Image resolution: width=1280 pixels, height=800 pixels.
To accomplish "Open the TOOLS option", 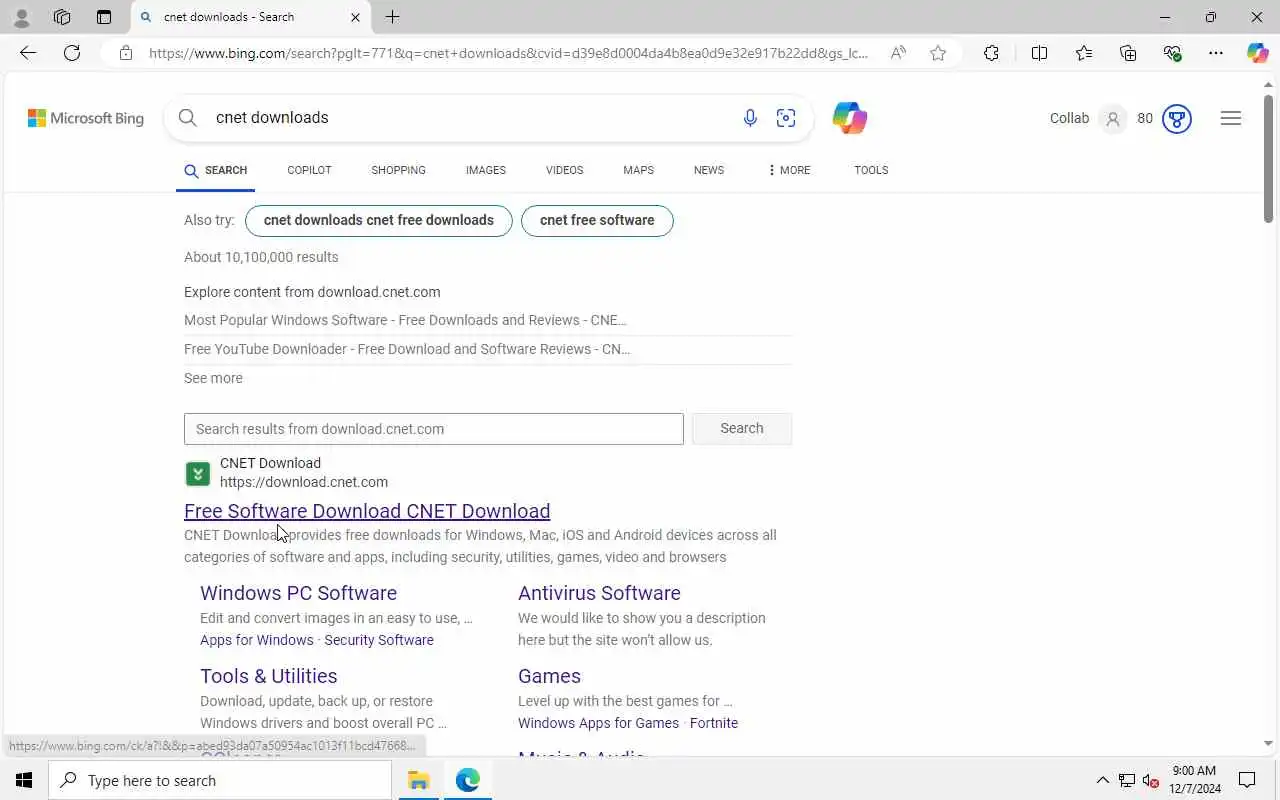I will click(871, 170).
